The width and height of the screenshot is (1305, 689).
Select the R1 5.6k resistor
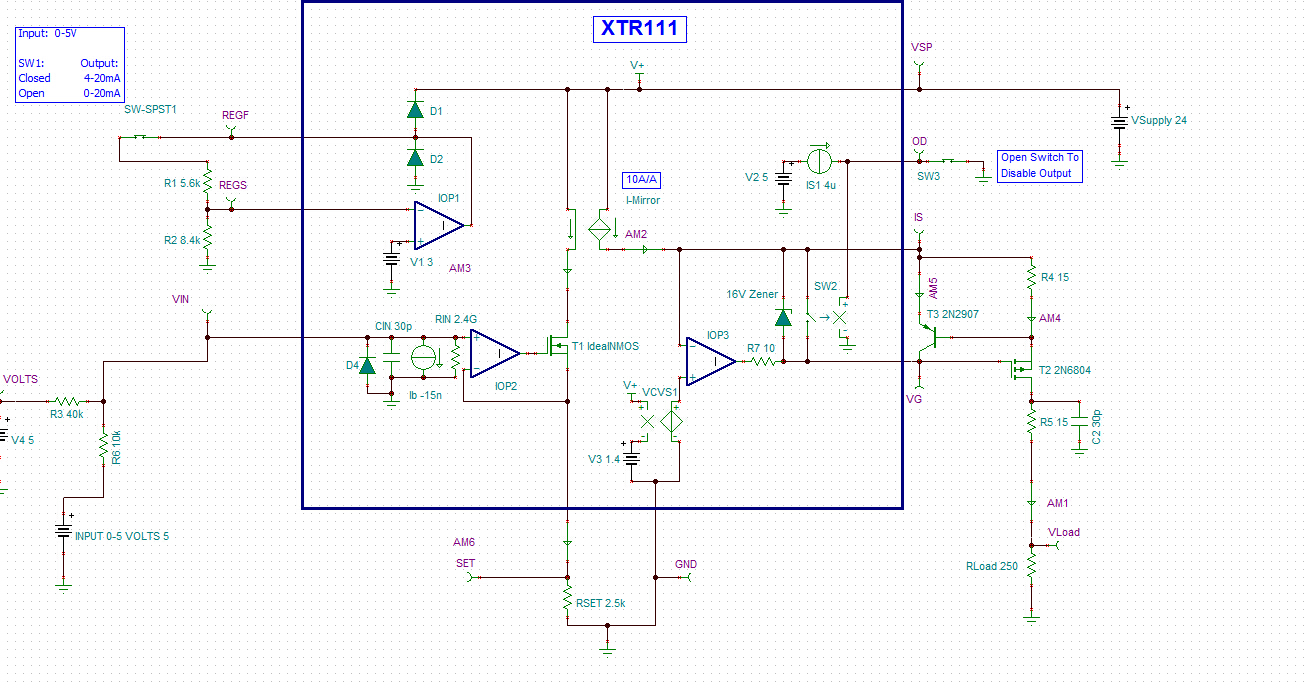[x=207, y=184]
